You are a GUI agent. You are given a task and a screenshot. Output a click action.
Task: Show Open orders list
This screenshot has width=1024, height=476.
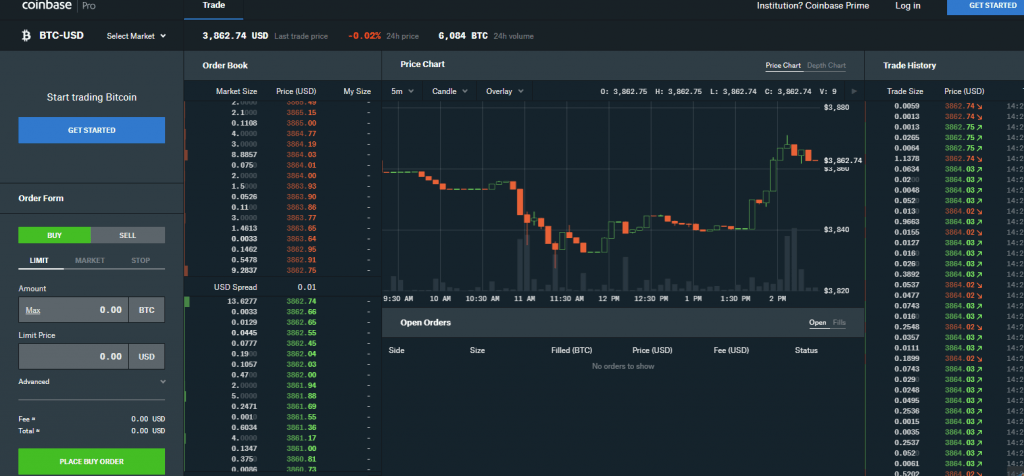(818, 323)
